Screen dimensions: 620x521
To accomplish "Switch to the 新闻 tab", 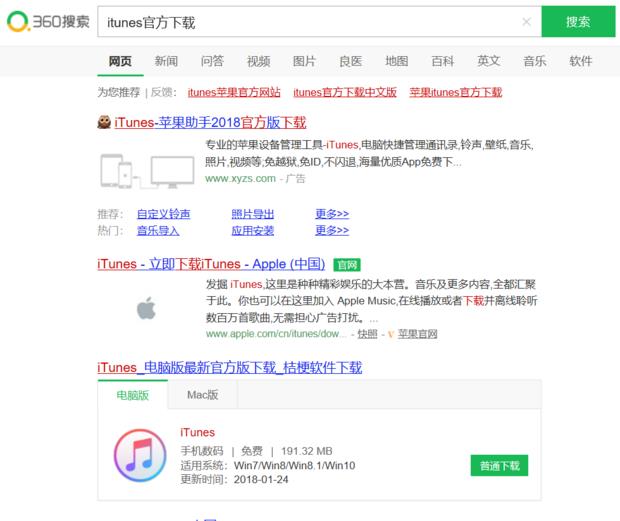I will pos(166,61).
